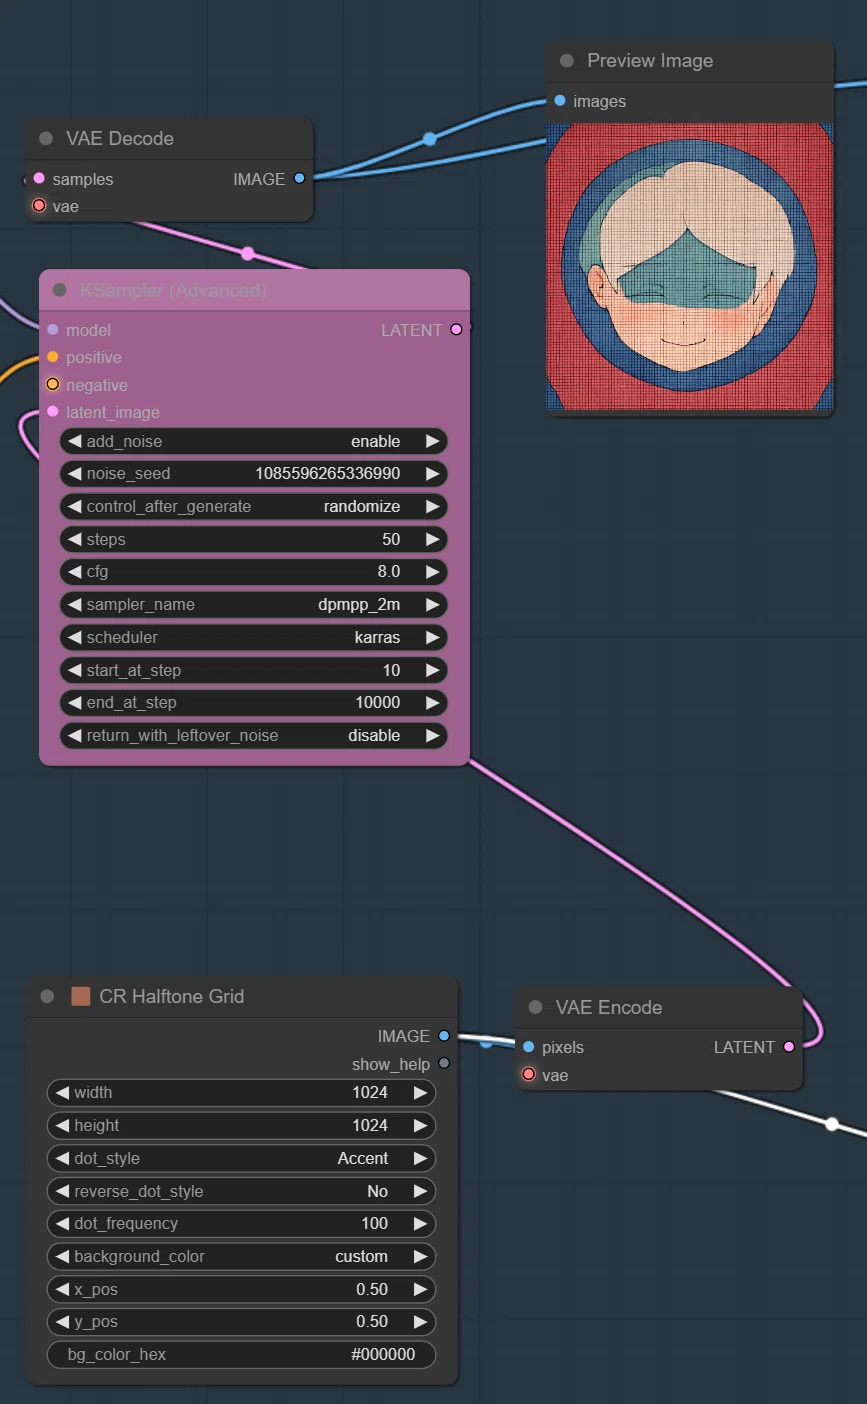Decrease the width value on Halftone Grid
Screen dimensions: 867x1404
tap(62, 1093)
